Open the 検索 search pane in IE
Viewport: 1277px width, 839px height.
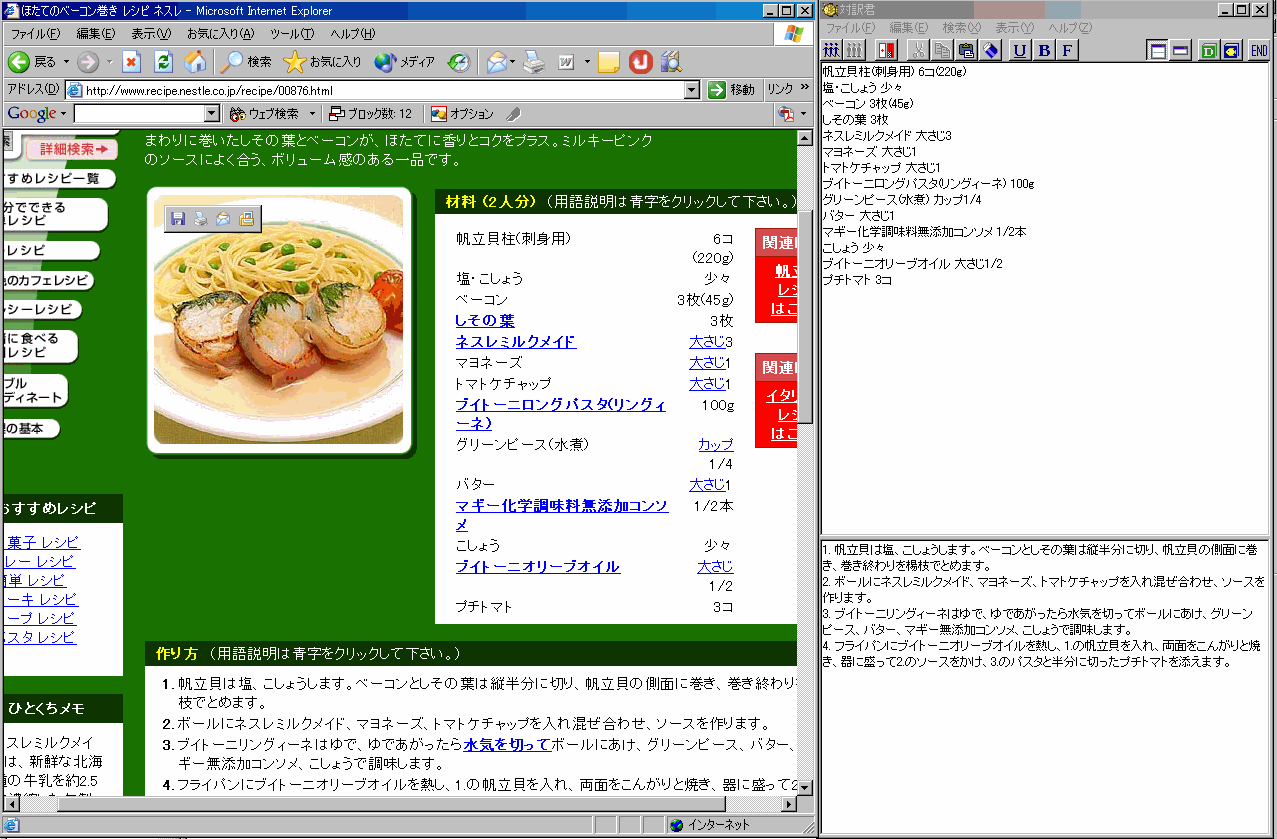[247, 62]
